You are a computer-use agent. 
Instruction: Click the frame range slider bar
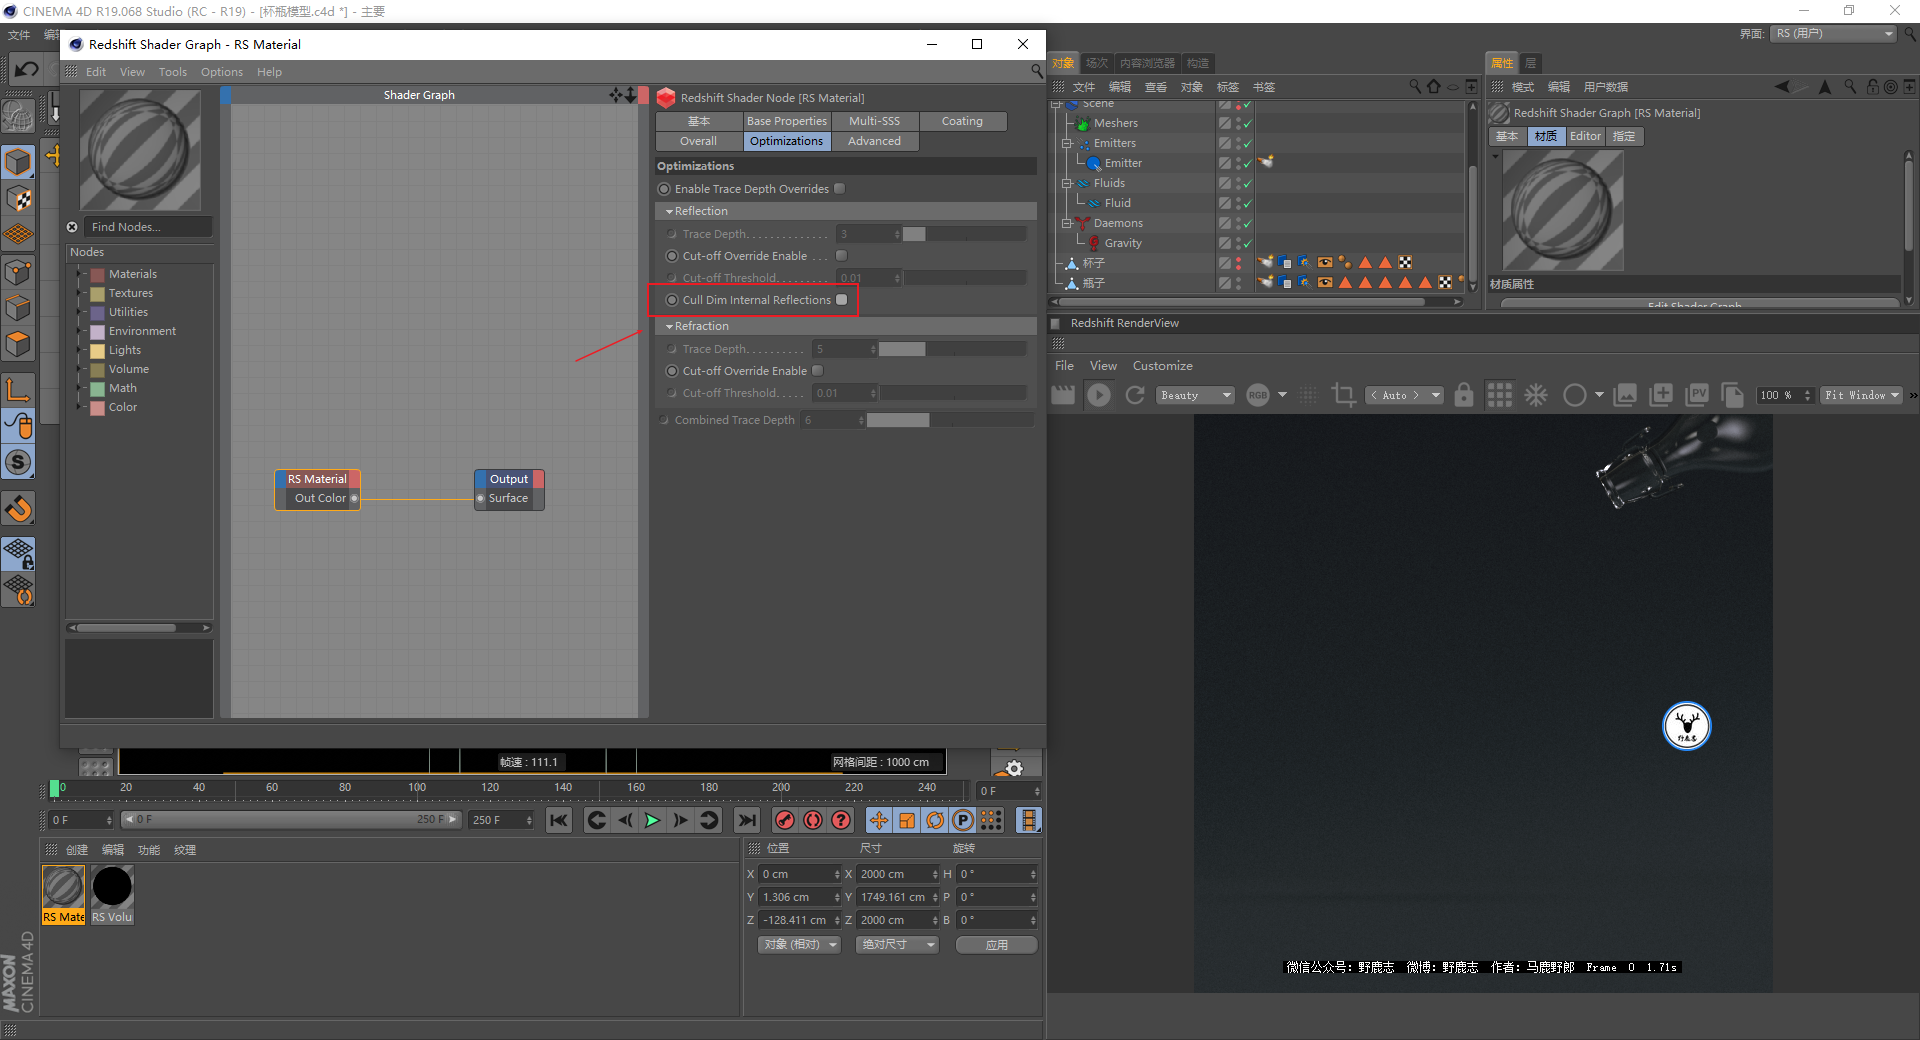click(291, 820)
